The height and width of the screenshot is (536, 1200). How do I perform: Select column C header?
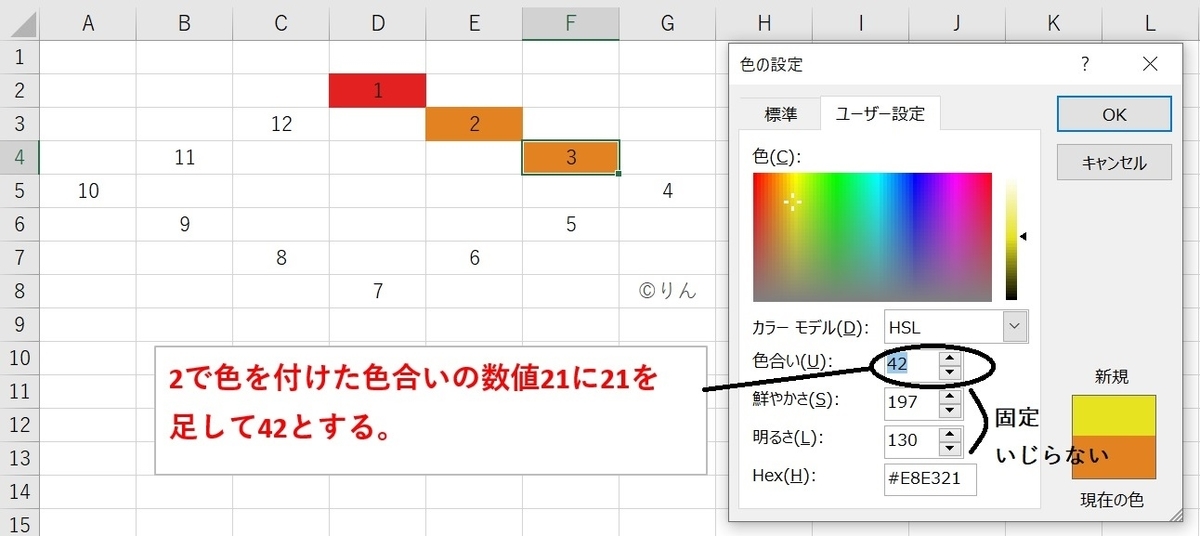coord(281,22)
